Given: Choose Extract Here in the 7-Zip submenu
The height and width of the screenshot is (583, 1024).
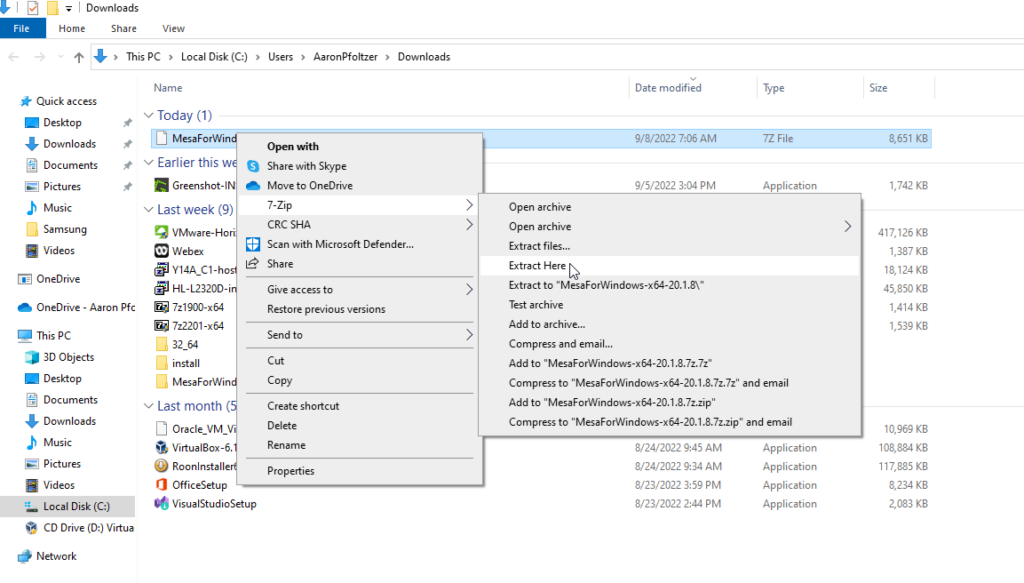Looking at the screenshot, I should [x=670, y=266].
